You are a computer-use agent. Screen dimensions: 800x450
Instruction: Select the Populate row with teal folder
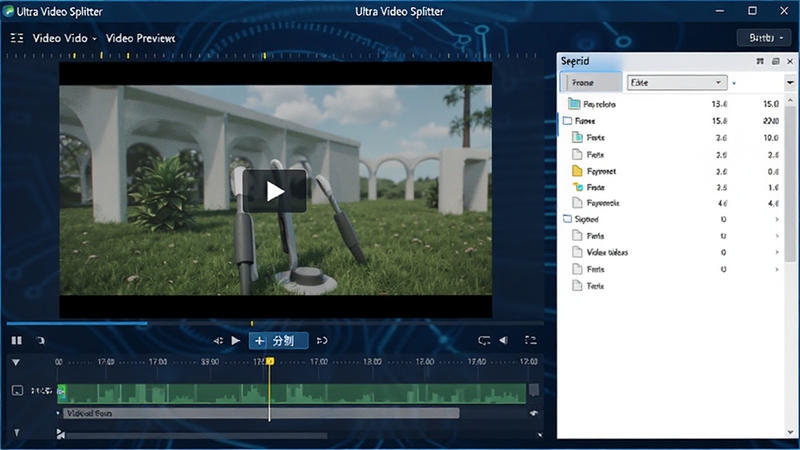[x=673, y=104]
